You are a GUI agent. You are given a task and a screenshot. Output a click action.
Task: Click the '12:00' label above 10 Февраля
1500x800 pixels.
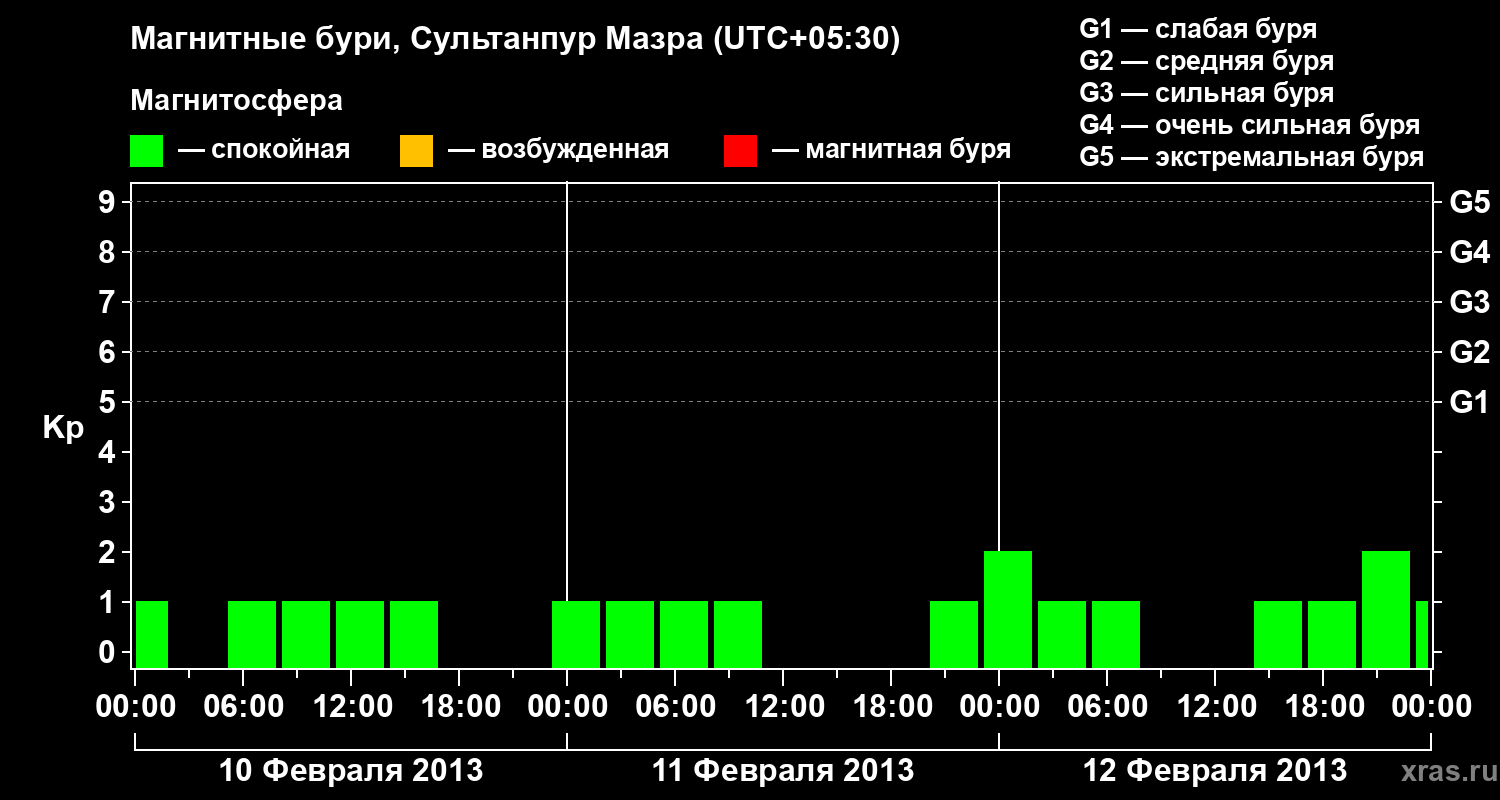click(x=351, y=707)
